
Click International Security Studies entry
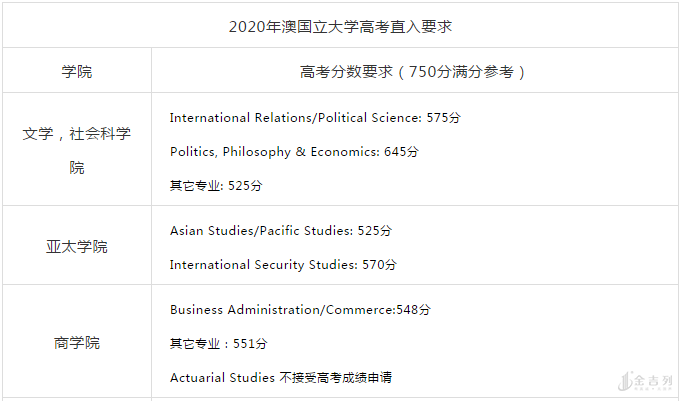[x=263, y=265]
